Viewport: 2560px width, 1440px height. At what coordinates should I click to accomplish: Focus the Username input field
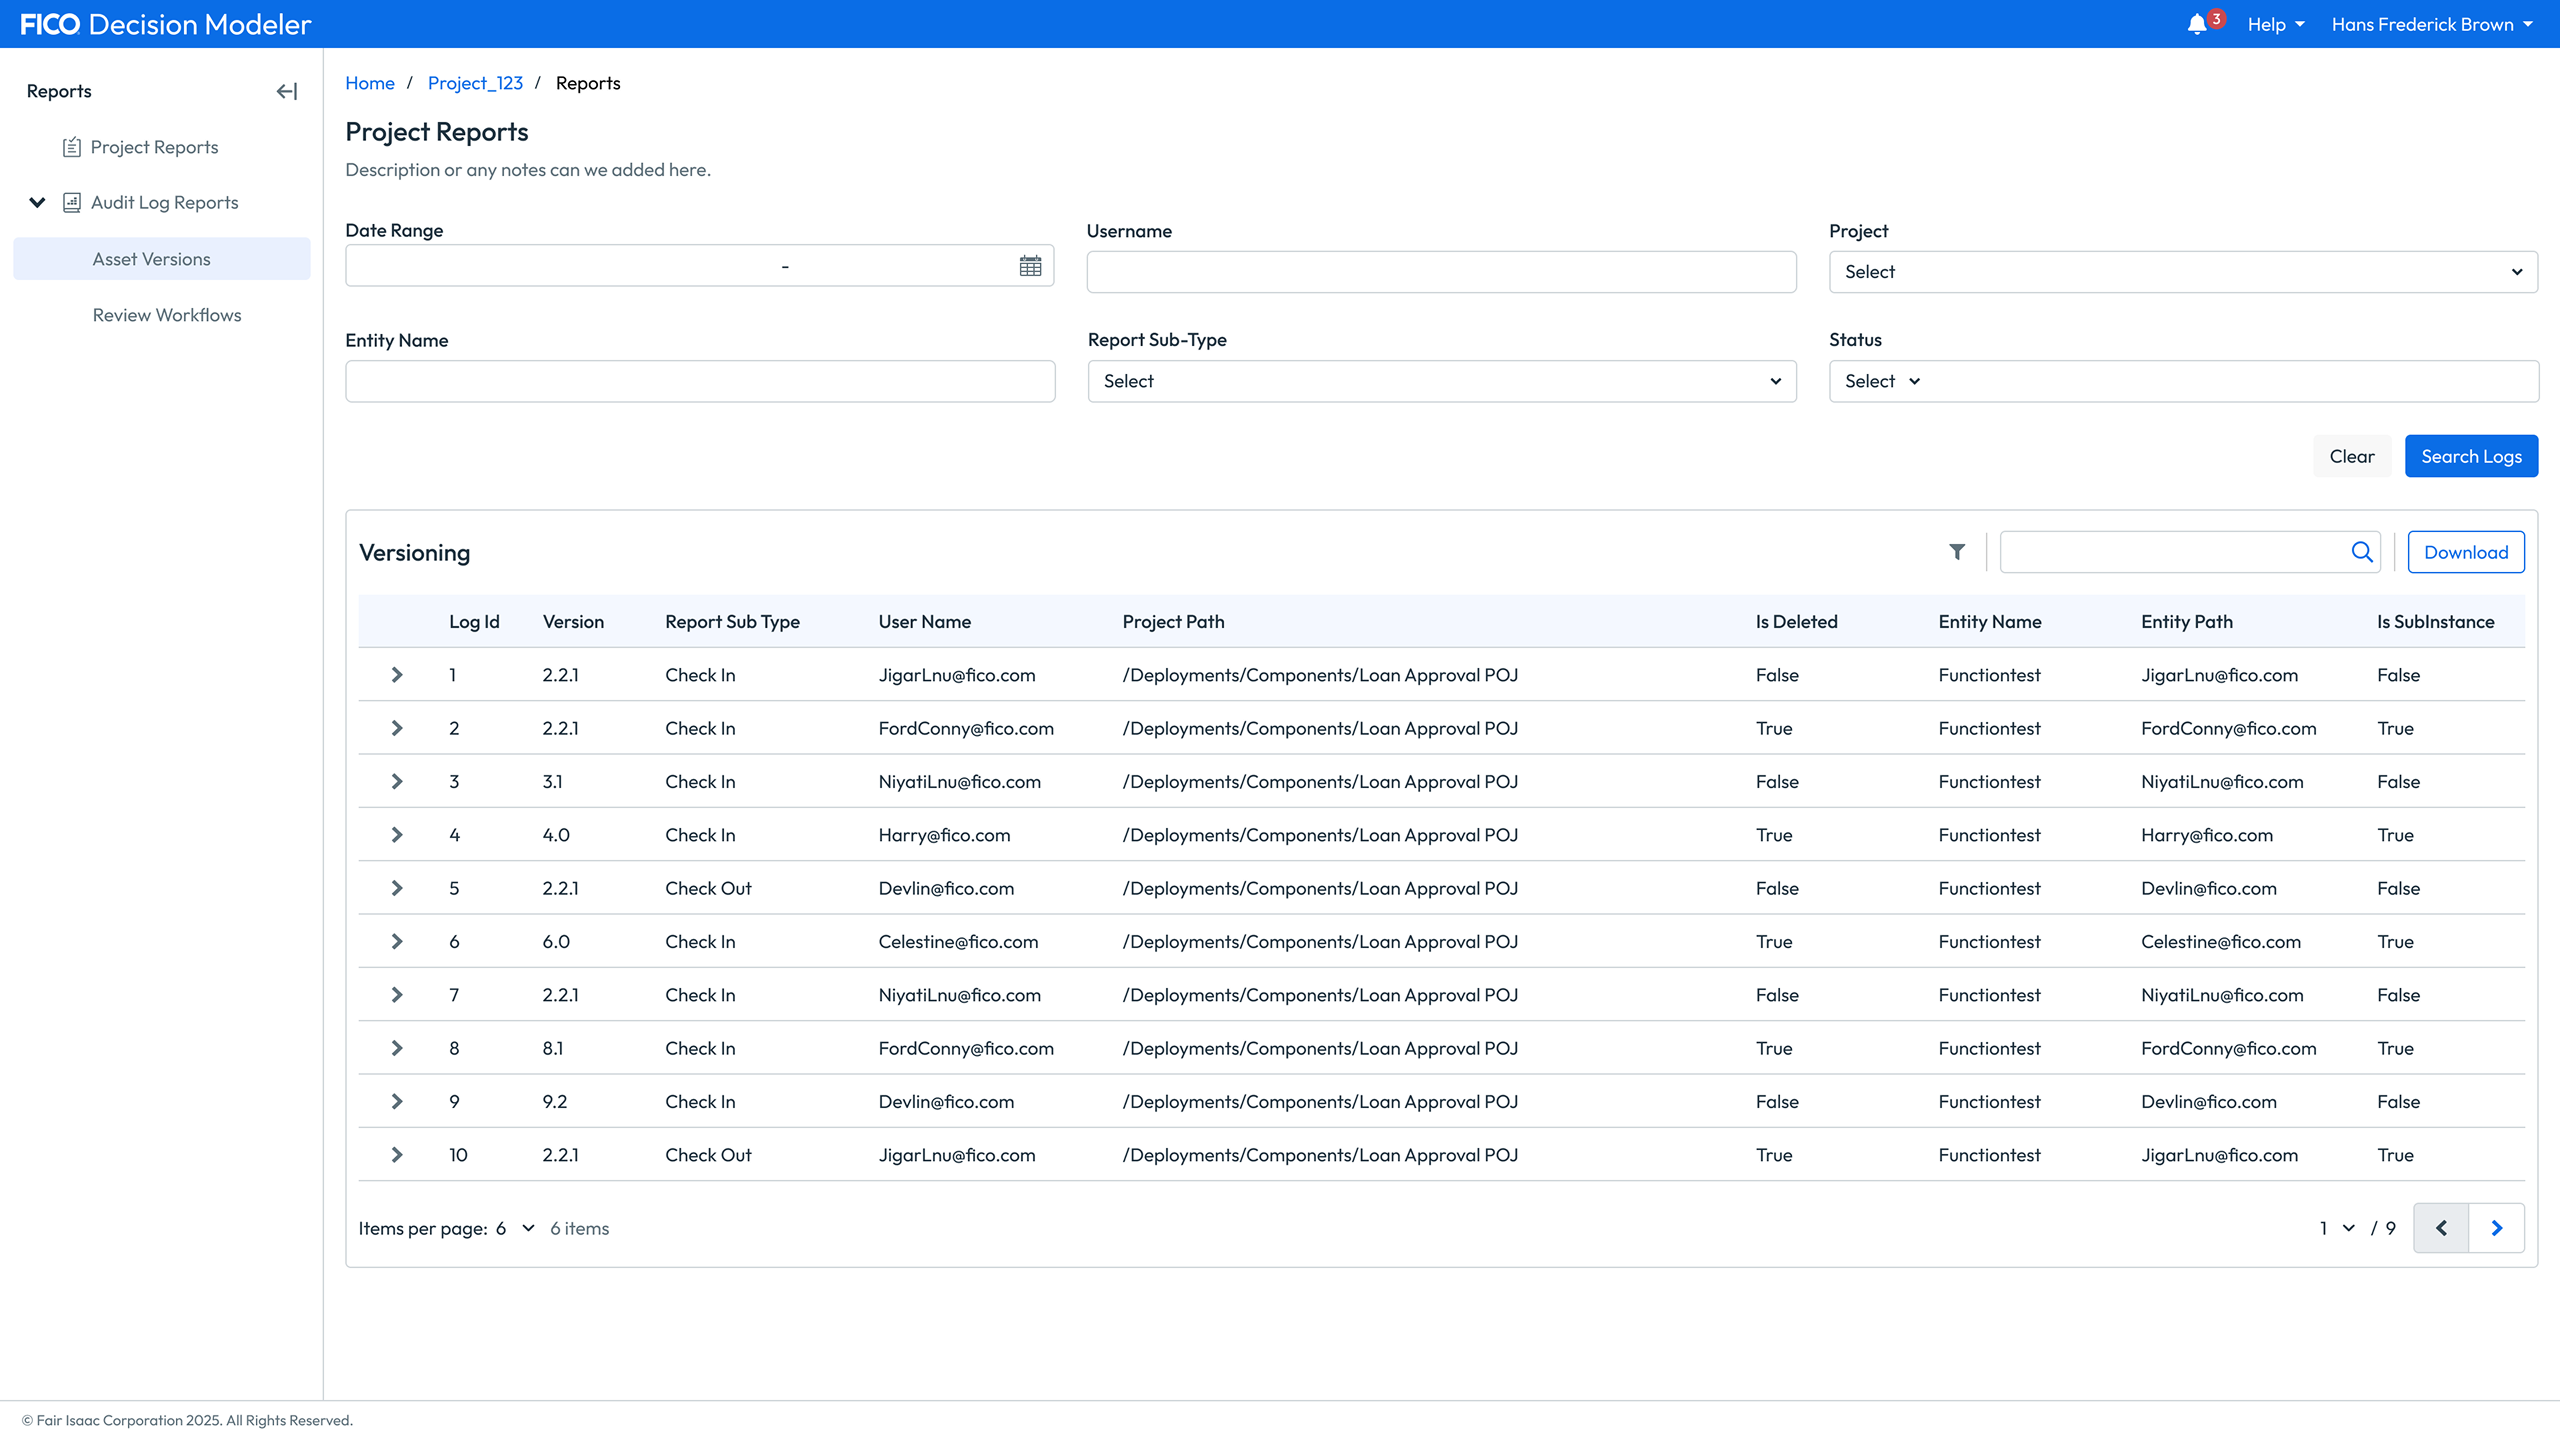tap(1441, 272)
